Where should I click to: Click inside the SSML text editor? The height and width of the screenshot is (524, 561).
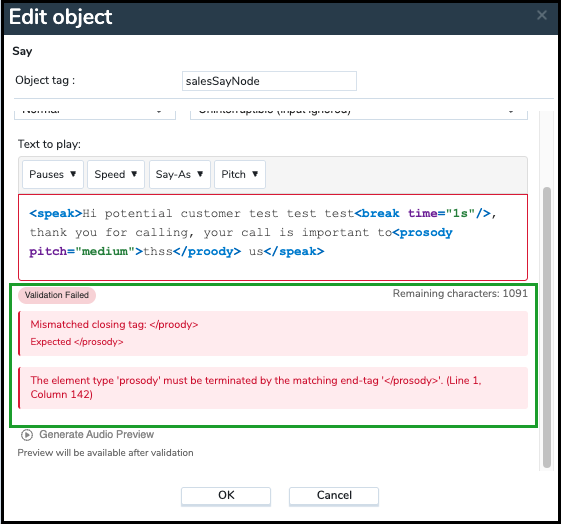point(273,237)
